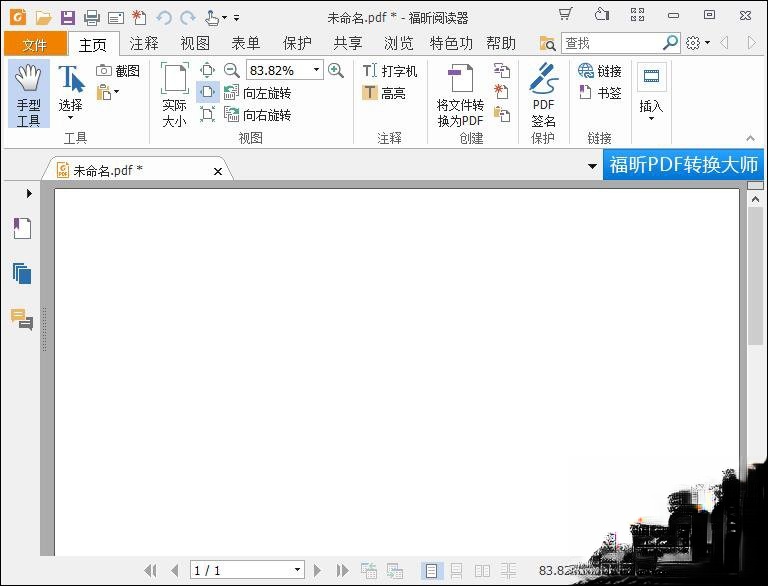Expand the Insert (插入) dropdown arrow
This screenshot has height=586, width=768.
pyautogui.click(x=651, y=119)
